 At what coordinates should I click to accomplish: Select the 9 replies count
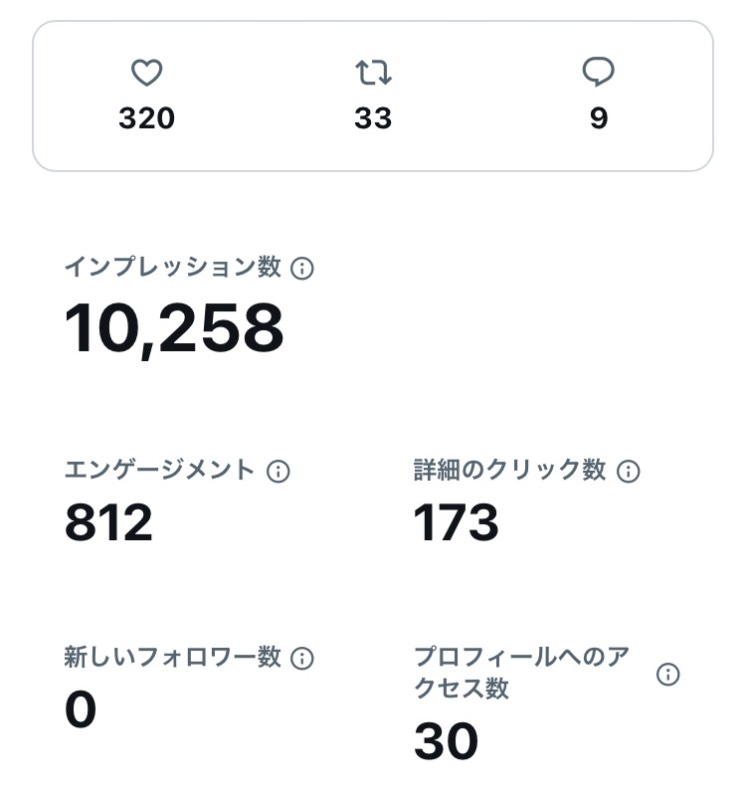(599, 118)
